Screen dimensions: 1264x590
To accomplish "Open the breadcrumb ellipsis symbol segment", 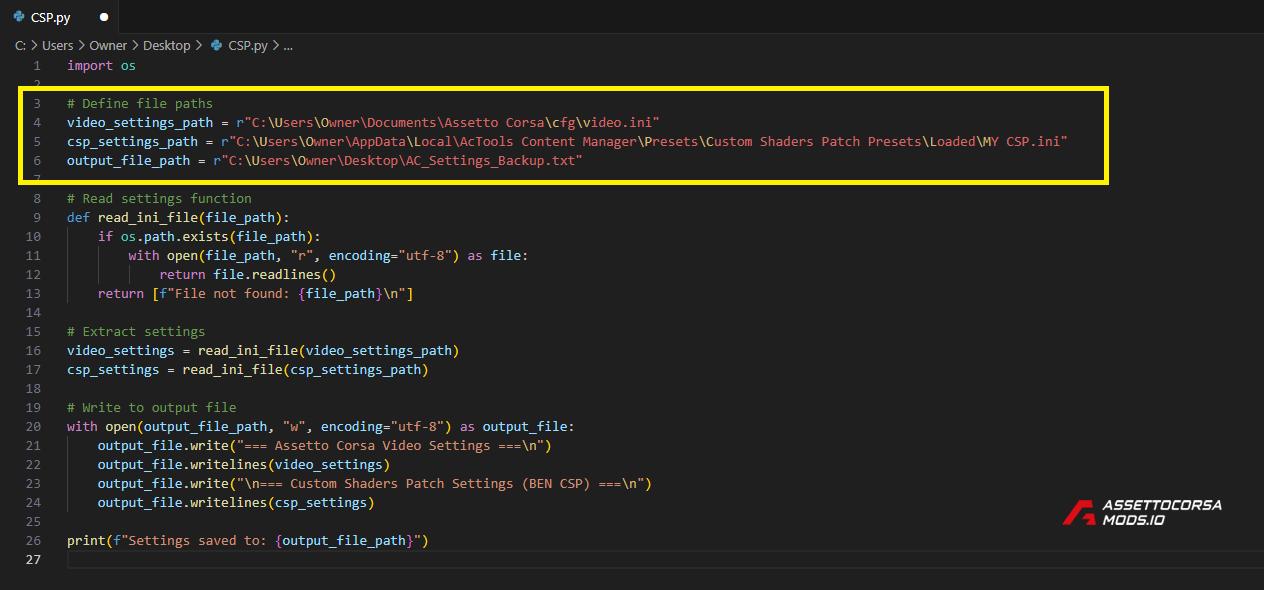I will click(x=288, y=45).
